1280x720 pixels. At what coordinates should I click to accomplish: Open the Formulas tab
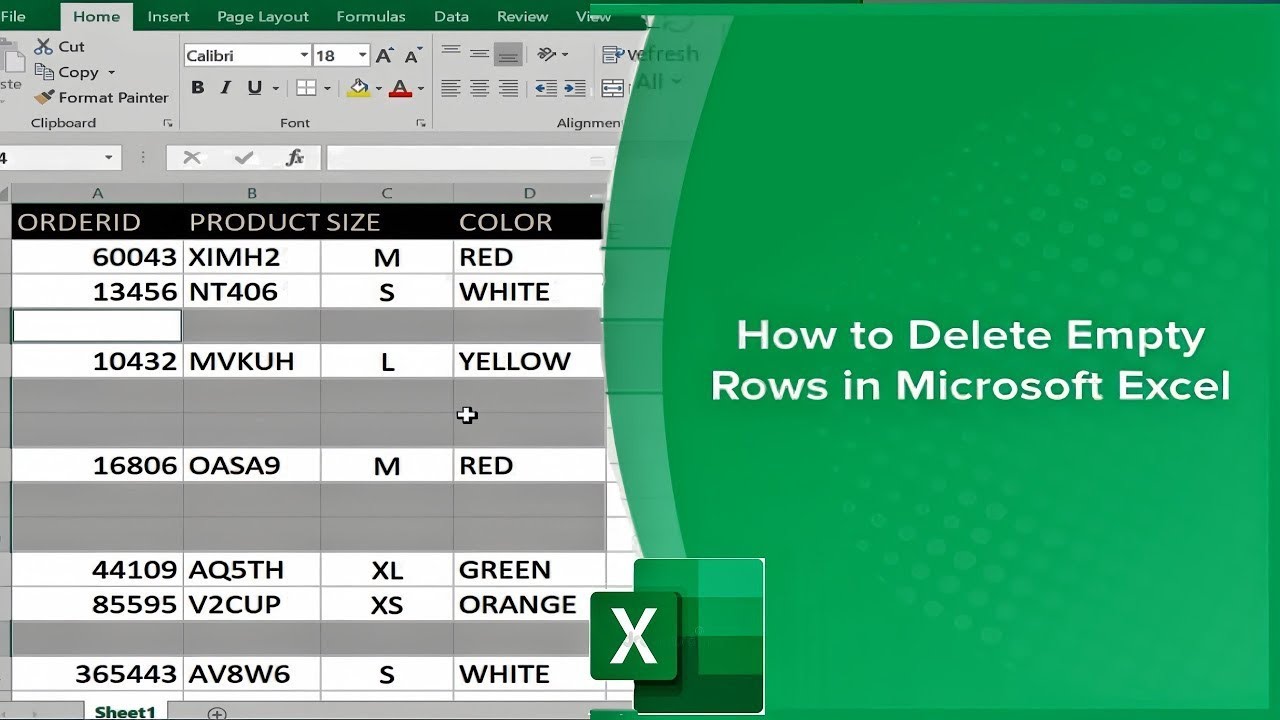(371, 16)
